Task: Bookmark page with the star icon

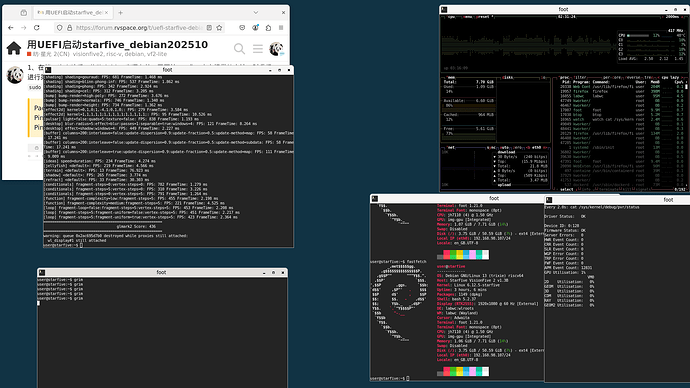Action: coord(219,28)
